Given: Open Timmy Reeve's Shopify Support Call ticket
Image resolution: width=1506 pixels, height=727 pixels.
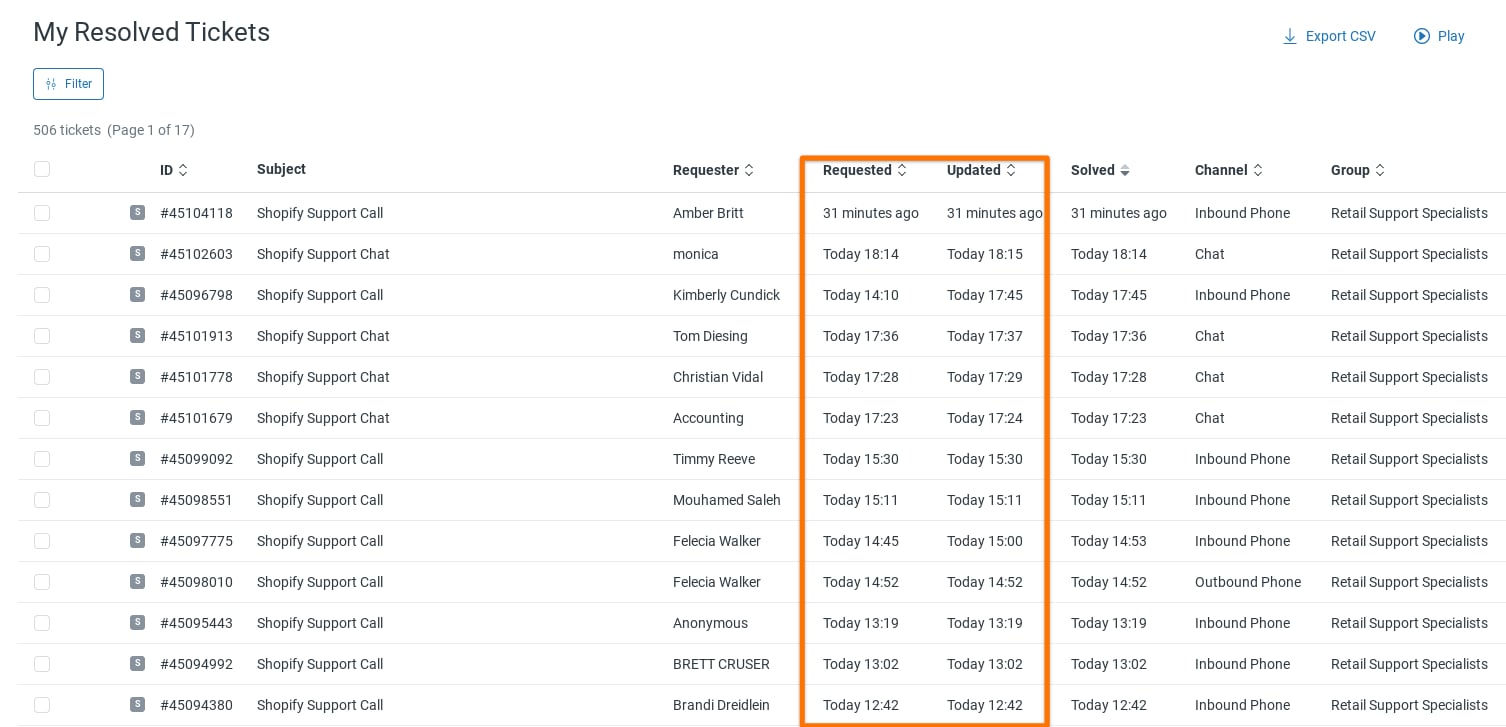Looking at the screenshot, I should click(320, 459).
